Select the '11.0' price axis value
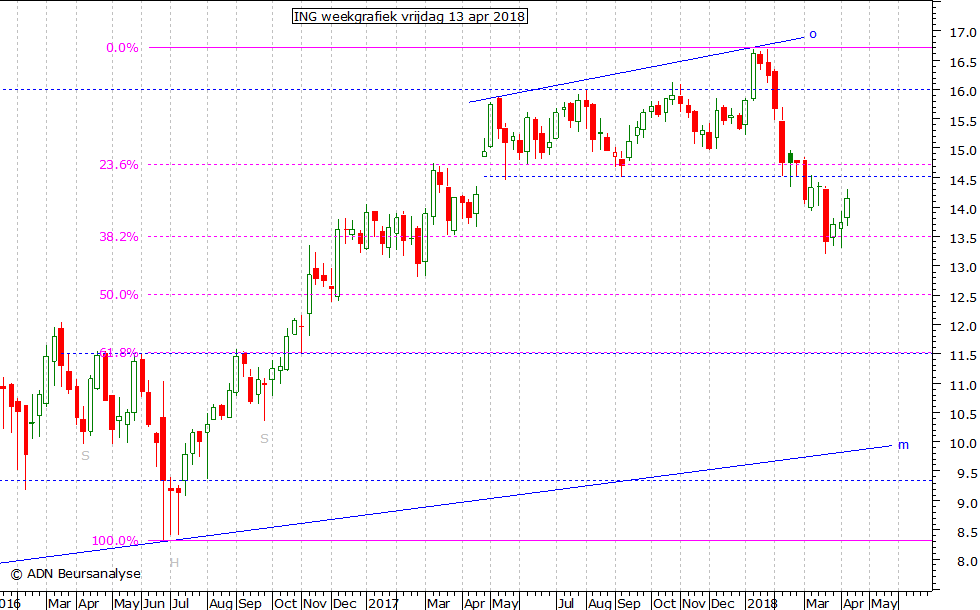Screen dimensions: 980x610 pos(963,386)
